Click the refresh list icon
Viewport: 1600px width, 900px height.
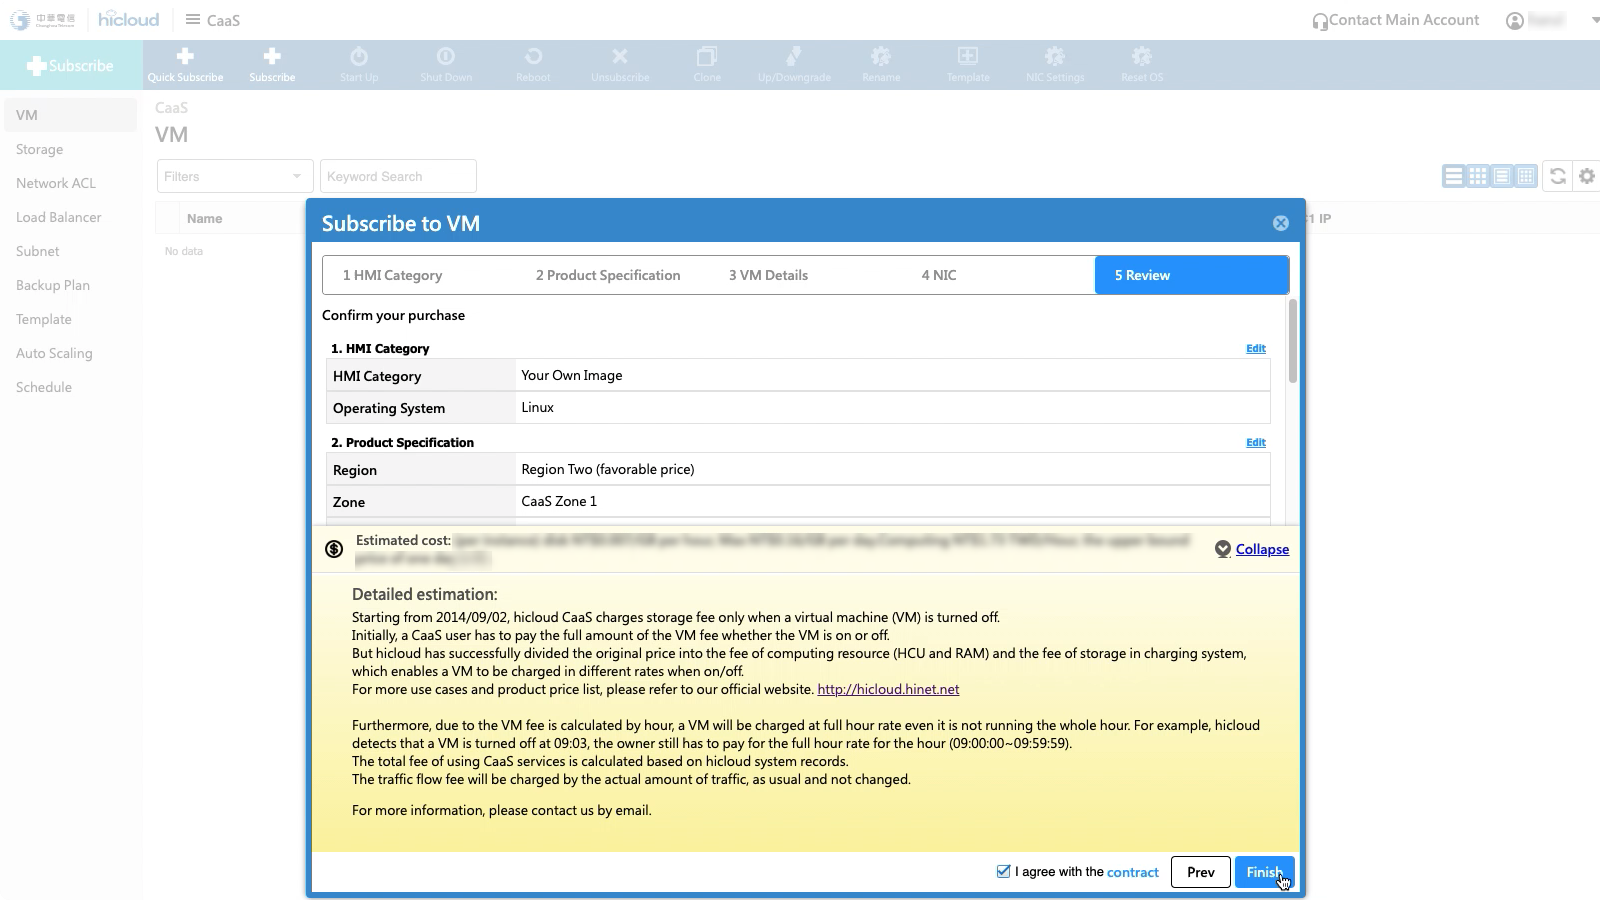(x=1557, y=177)
